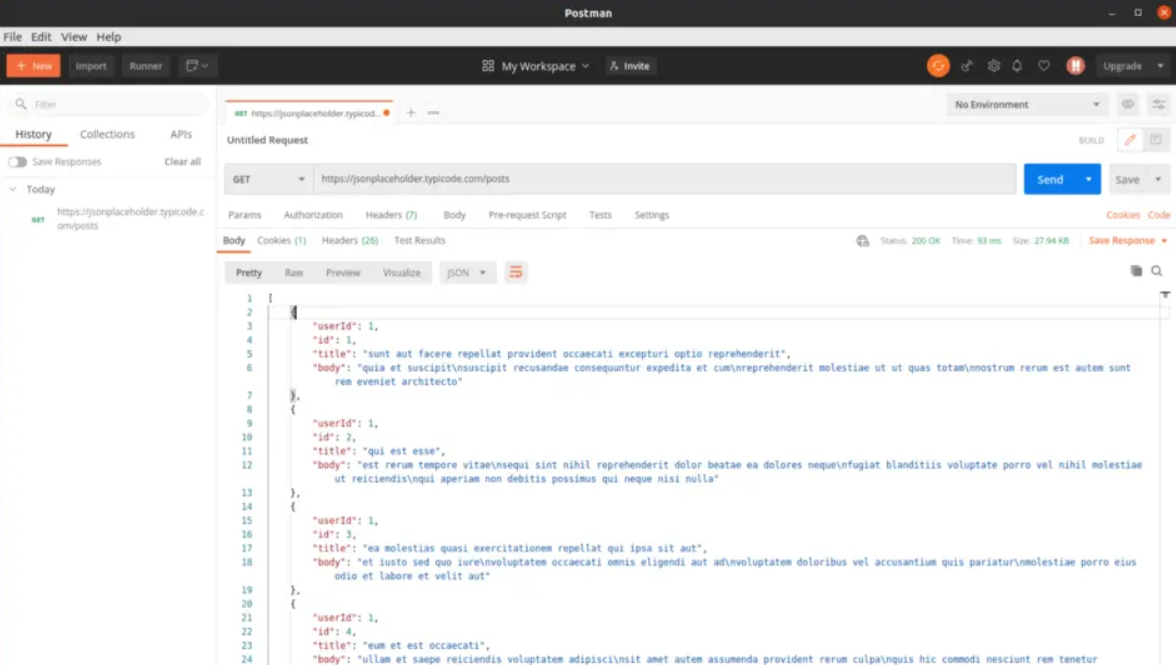Search the response with magnifier icon

pos(1156,271)
